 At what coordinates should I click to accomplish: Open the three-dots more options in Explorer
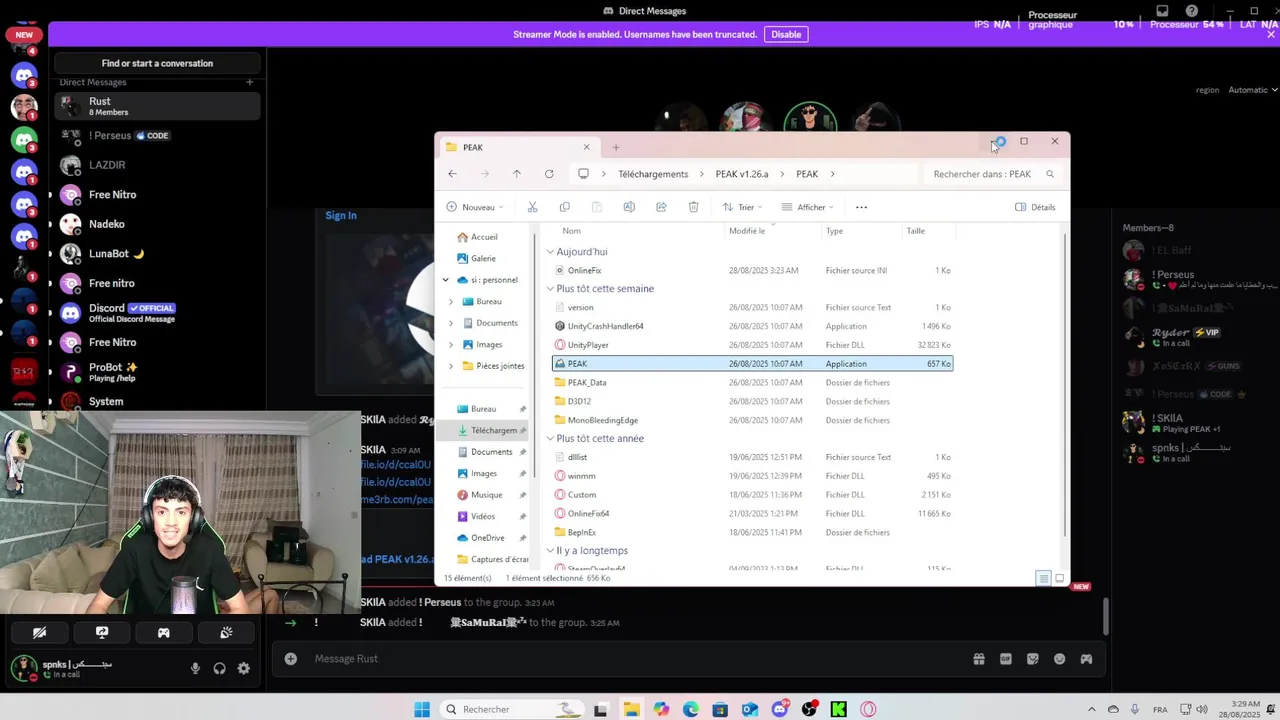861,207
